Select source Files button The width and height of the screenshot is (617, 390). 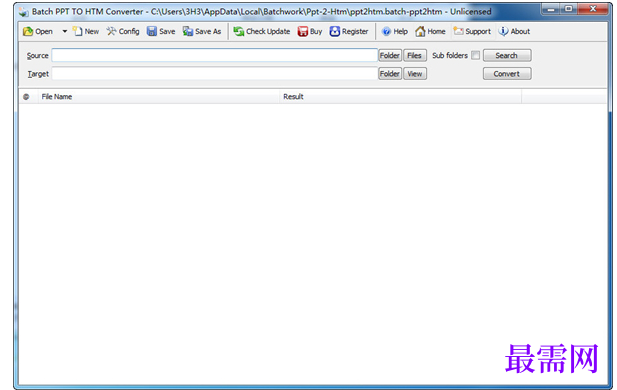[415, 55]
